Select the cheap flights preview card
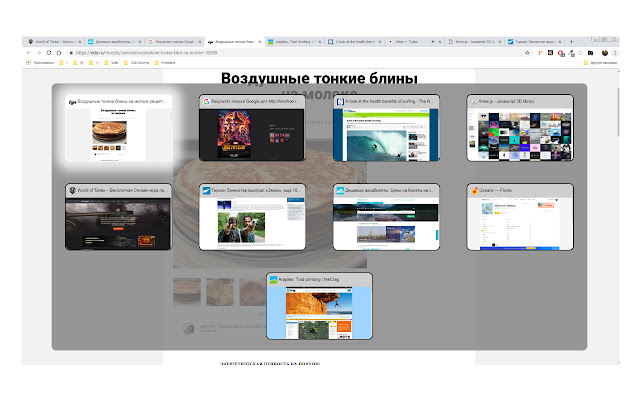Viewport: 640px width, 400px height. pyautogui.click(x=386, y=217)
